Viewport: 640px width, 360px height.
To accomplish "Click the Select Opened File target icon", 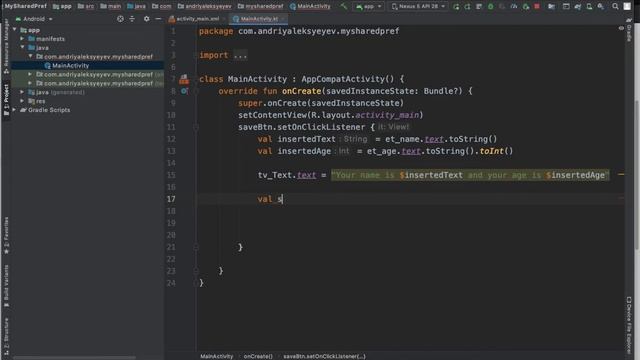I will 120,19.
